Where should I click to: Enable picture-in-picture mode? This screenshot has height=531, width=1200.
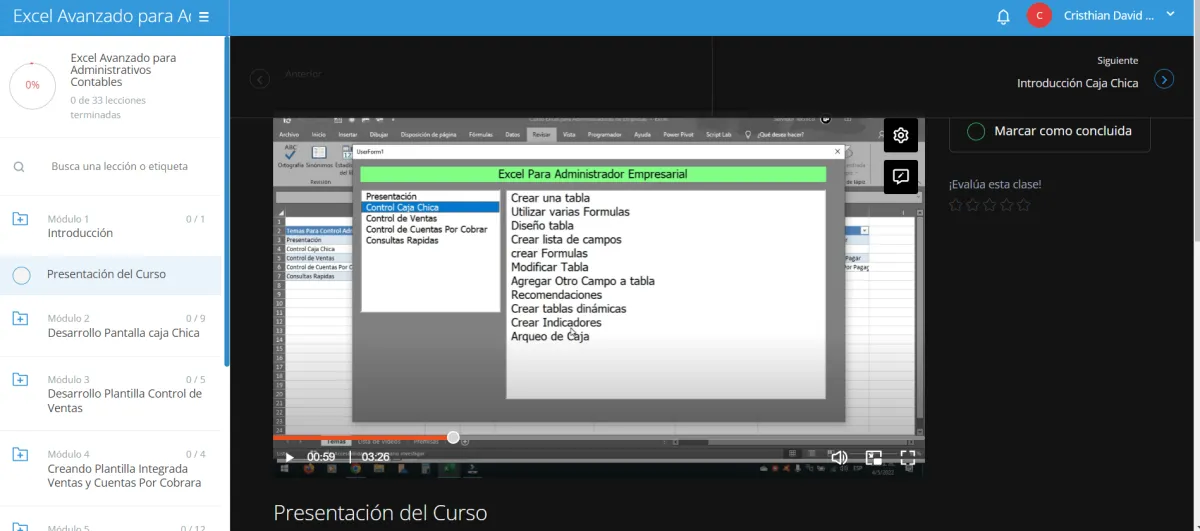pos(874,458)
